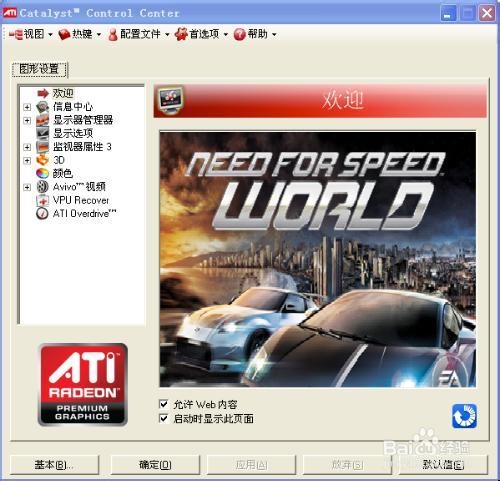
Task: Expand the 监视器属性 3 tree node
Action: [x=27, y=147]
